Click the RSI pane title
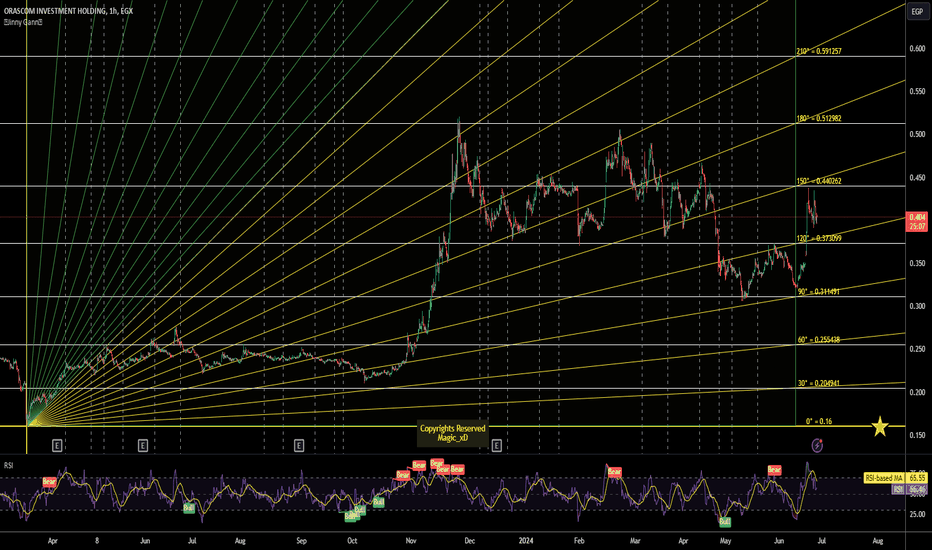932x550 pixels. [x=8, y=465]
